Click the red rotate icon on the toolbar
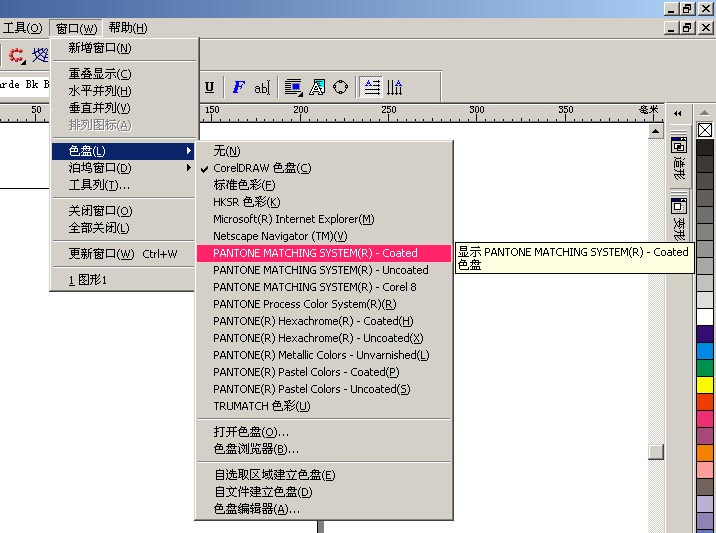This screenshot has width=716, height=533. (17, 56)
